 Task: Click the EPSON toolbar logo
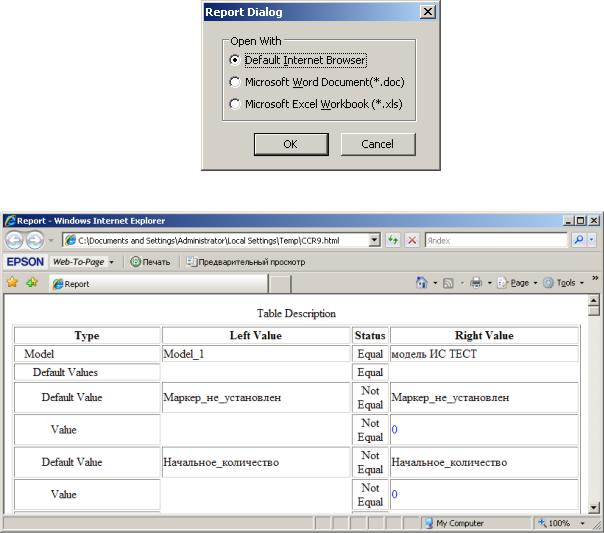pyautogui.click(x=25, y=262)
